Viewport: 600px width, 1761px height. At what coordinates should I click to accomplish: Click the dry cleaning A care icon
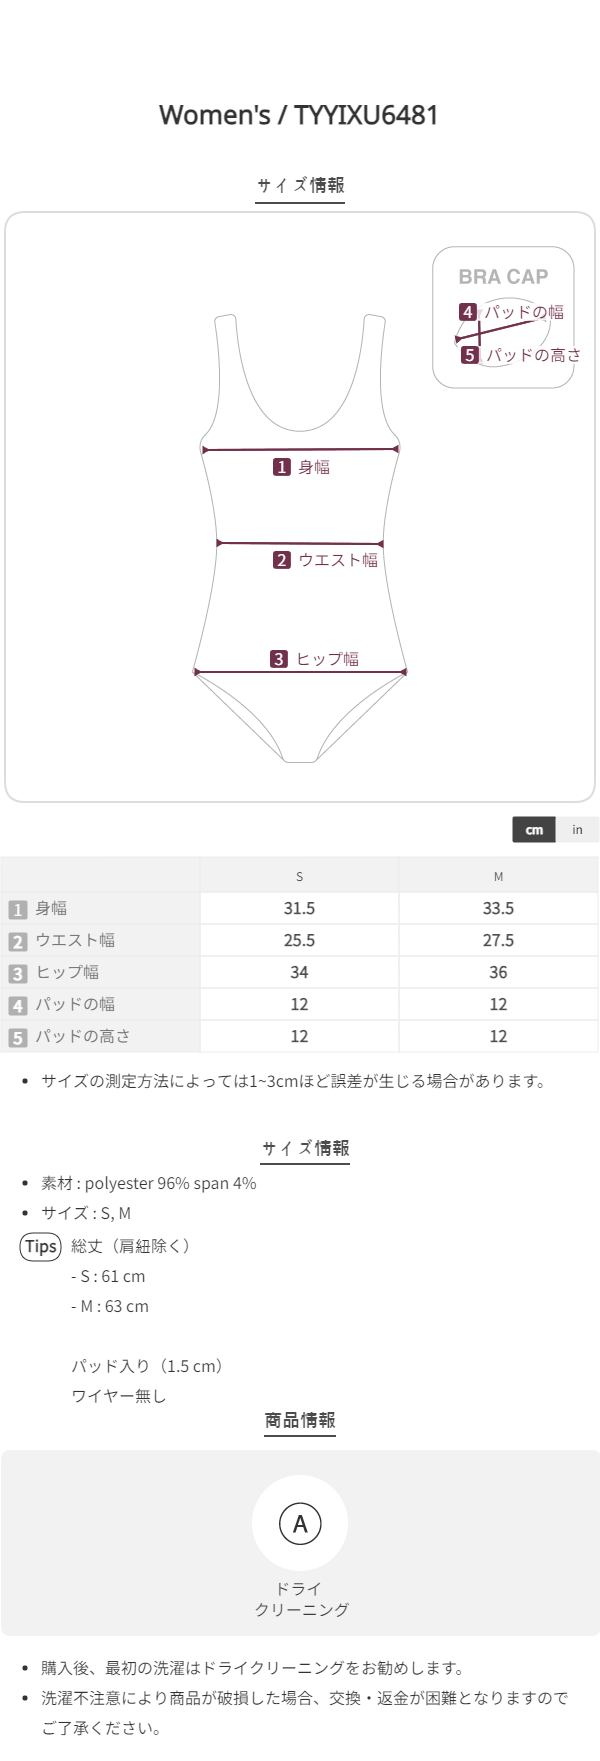[300, 1524]
